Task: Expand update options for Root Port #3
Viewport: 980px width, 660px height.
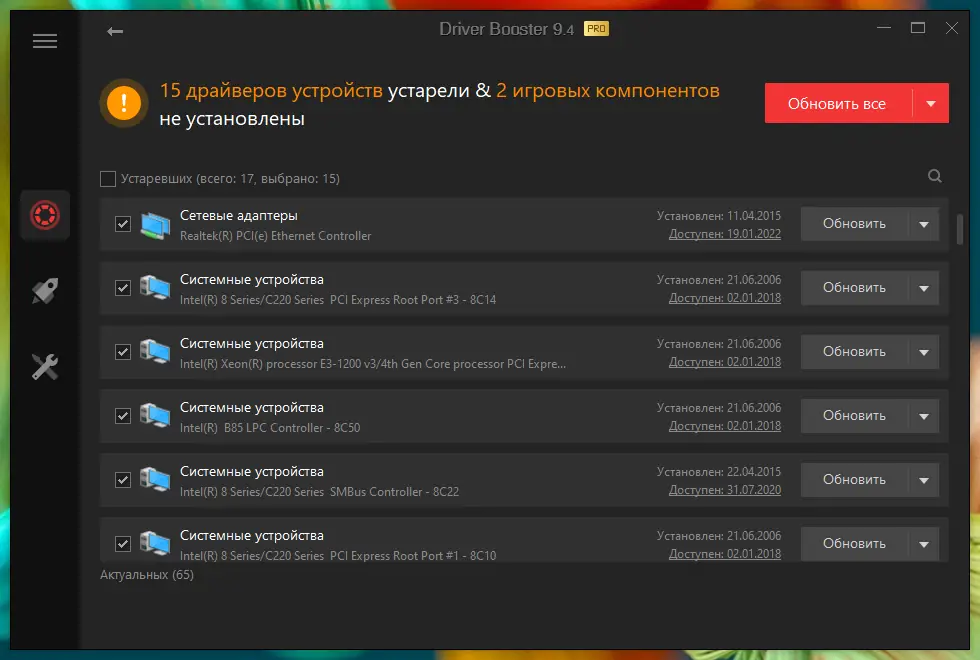Action: pos(924,288)
